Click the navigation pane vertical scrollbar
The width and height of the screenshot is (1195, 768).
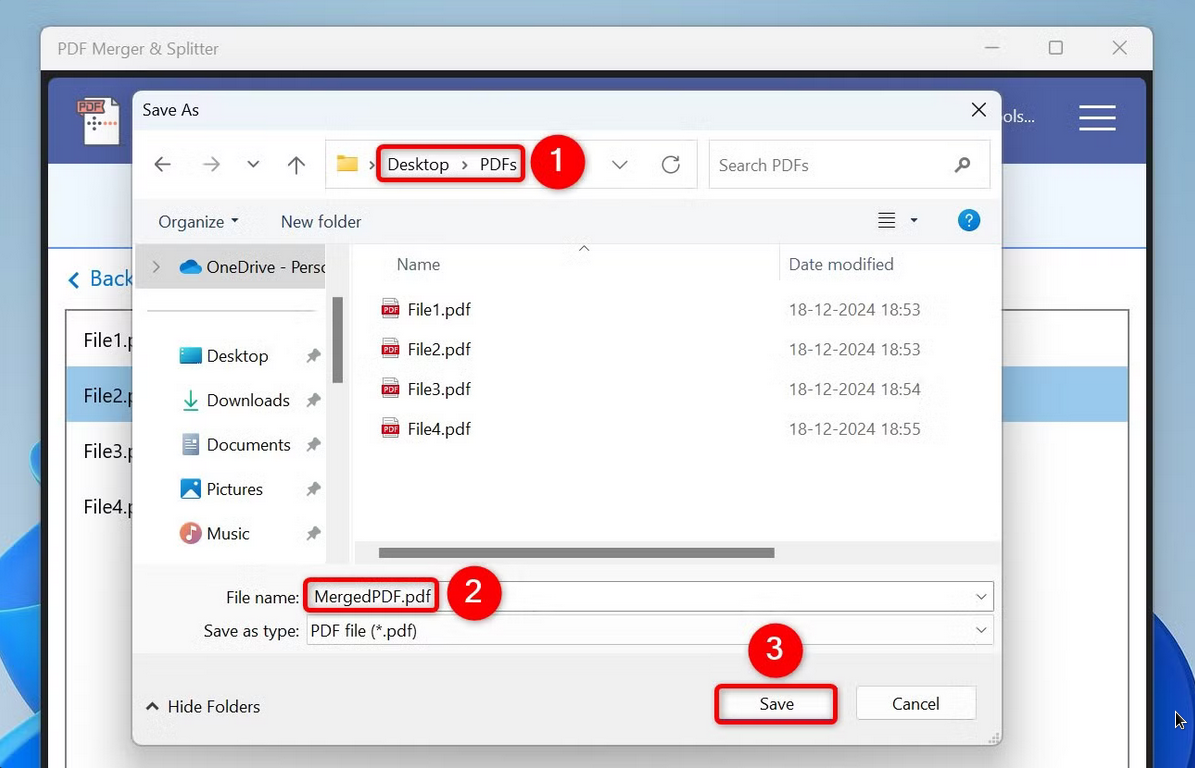[337, 340]
